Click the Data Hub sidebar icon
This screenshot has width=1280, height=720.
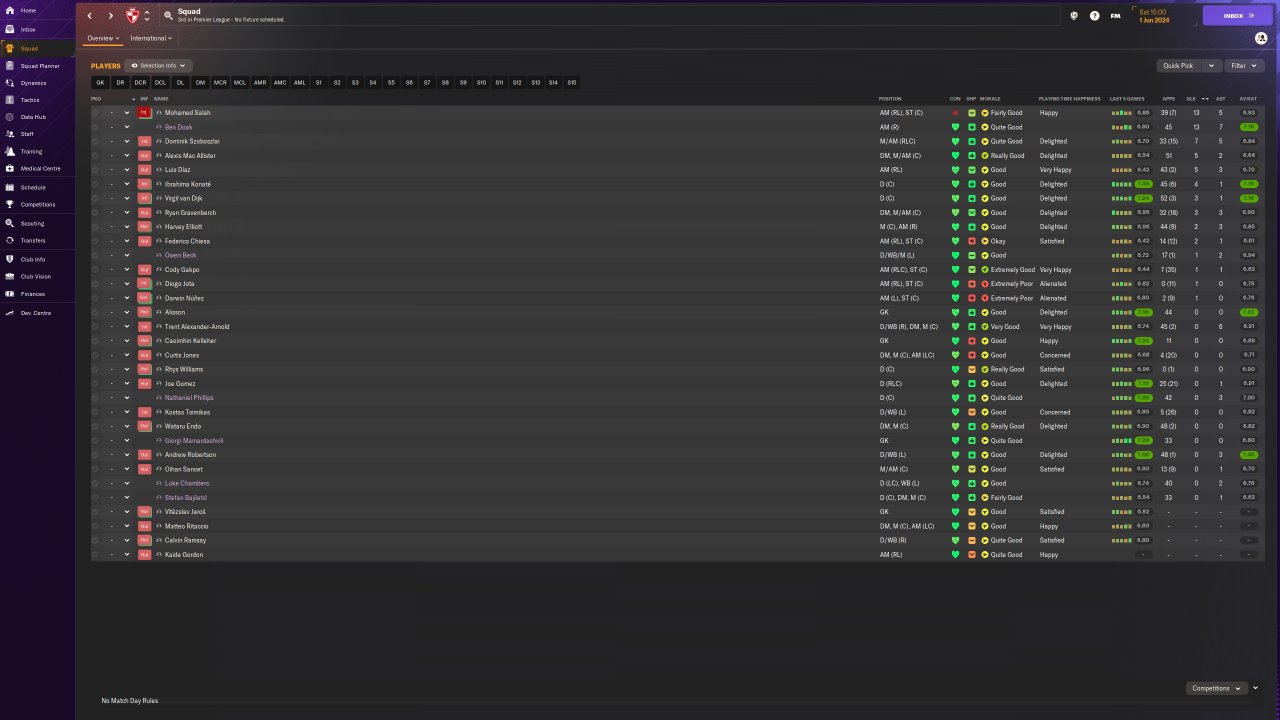tap(9, 117)
